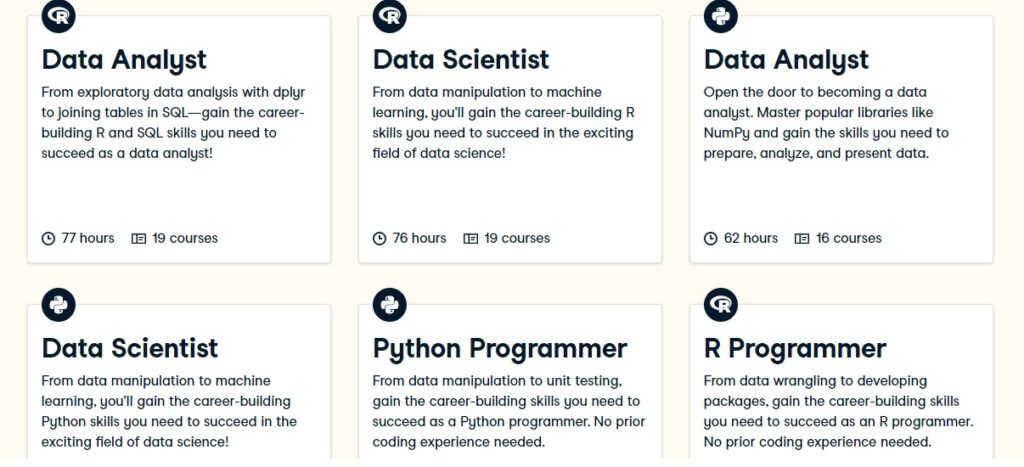Viewport: 1024px width, 467px height.
Task: Open the Data Analyst with R heading
Action: coord(124,60)
